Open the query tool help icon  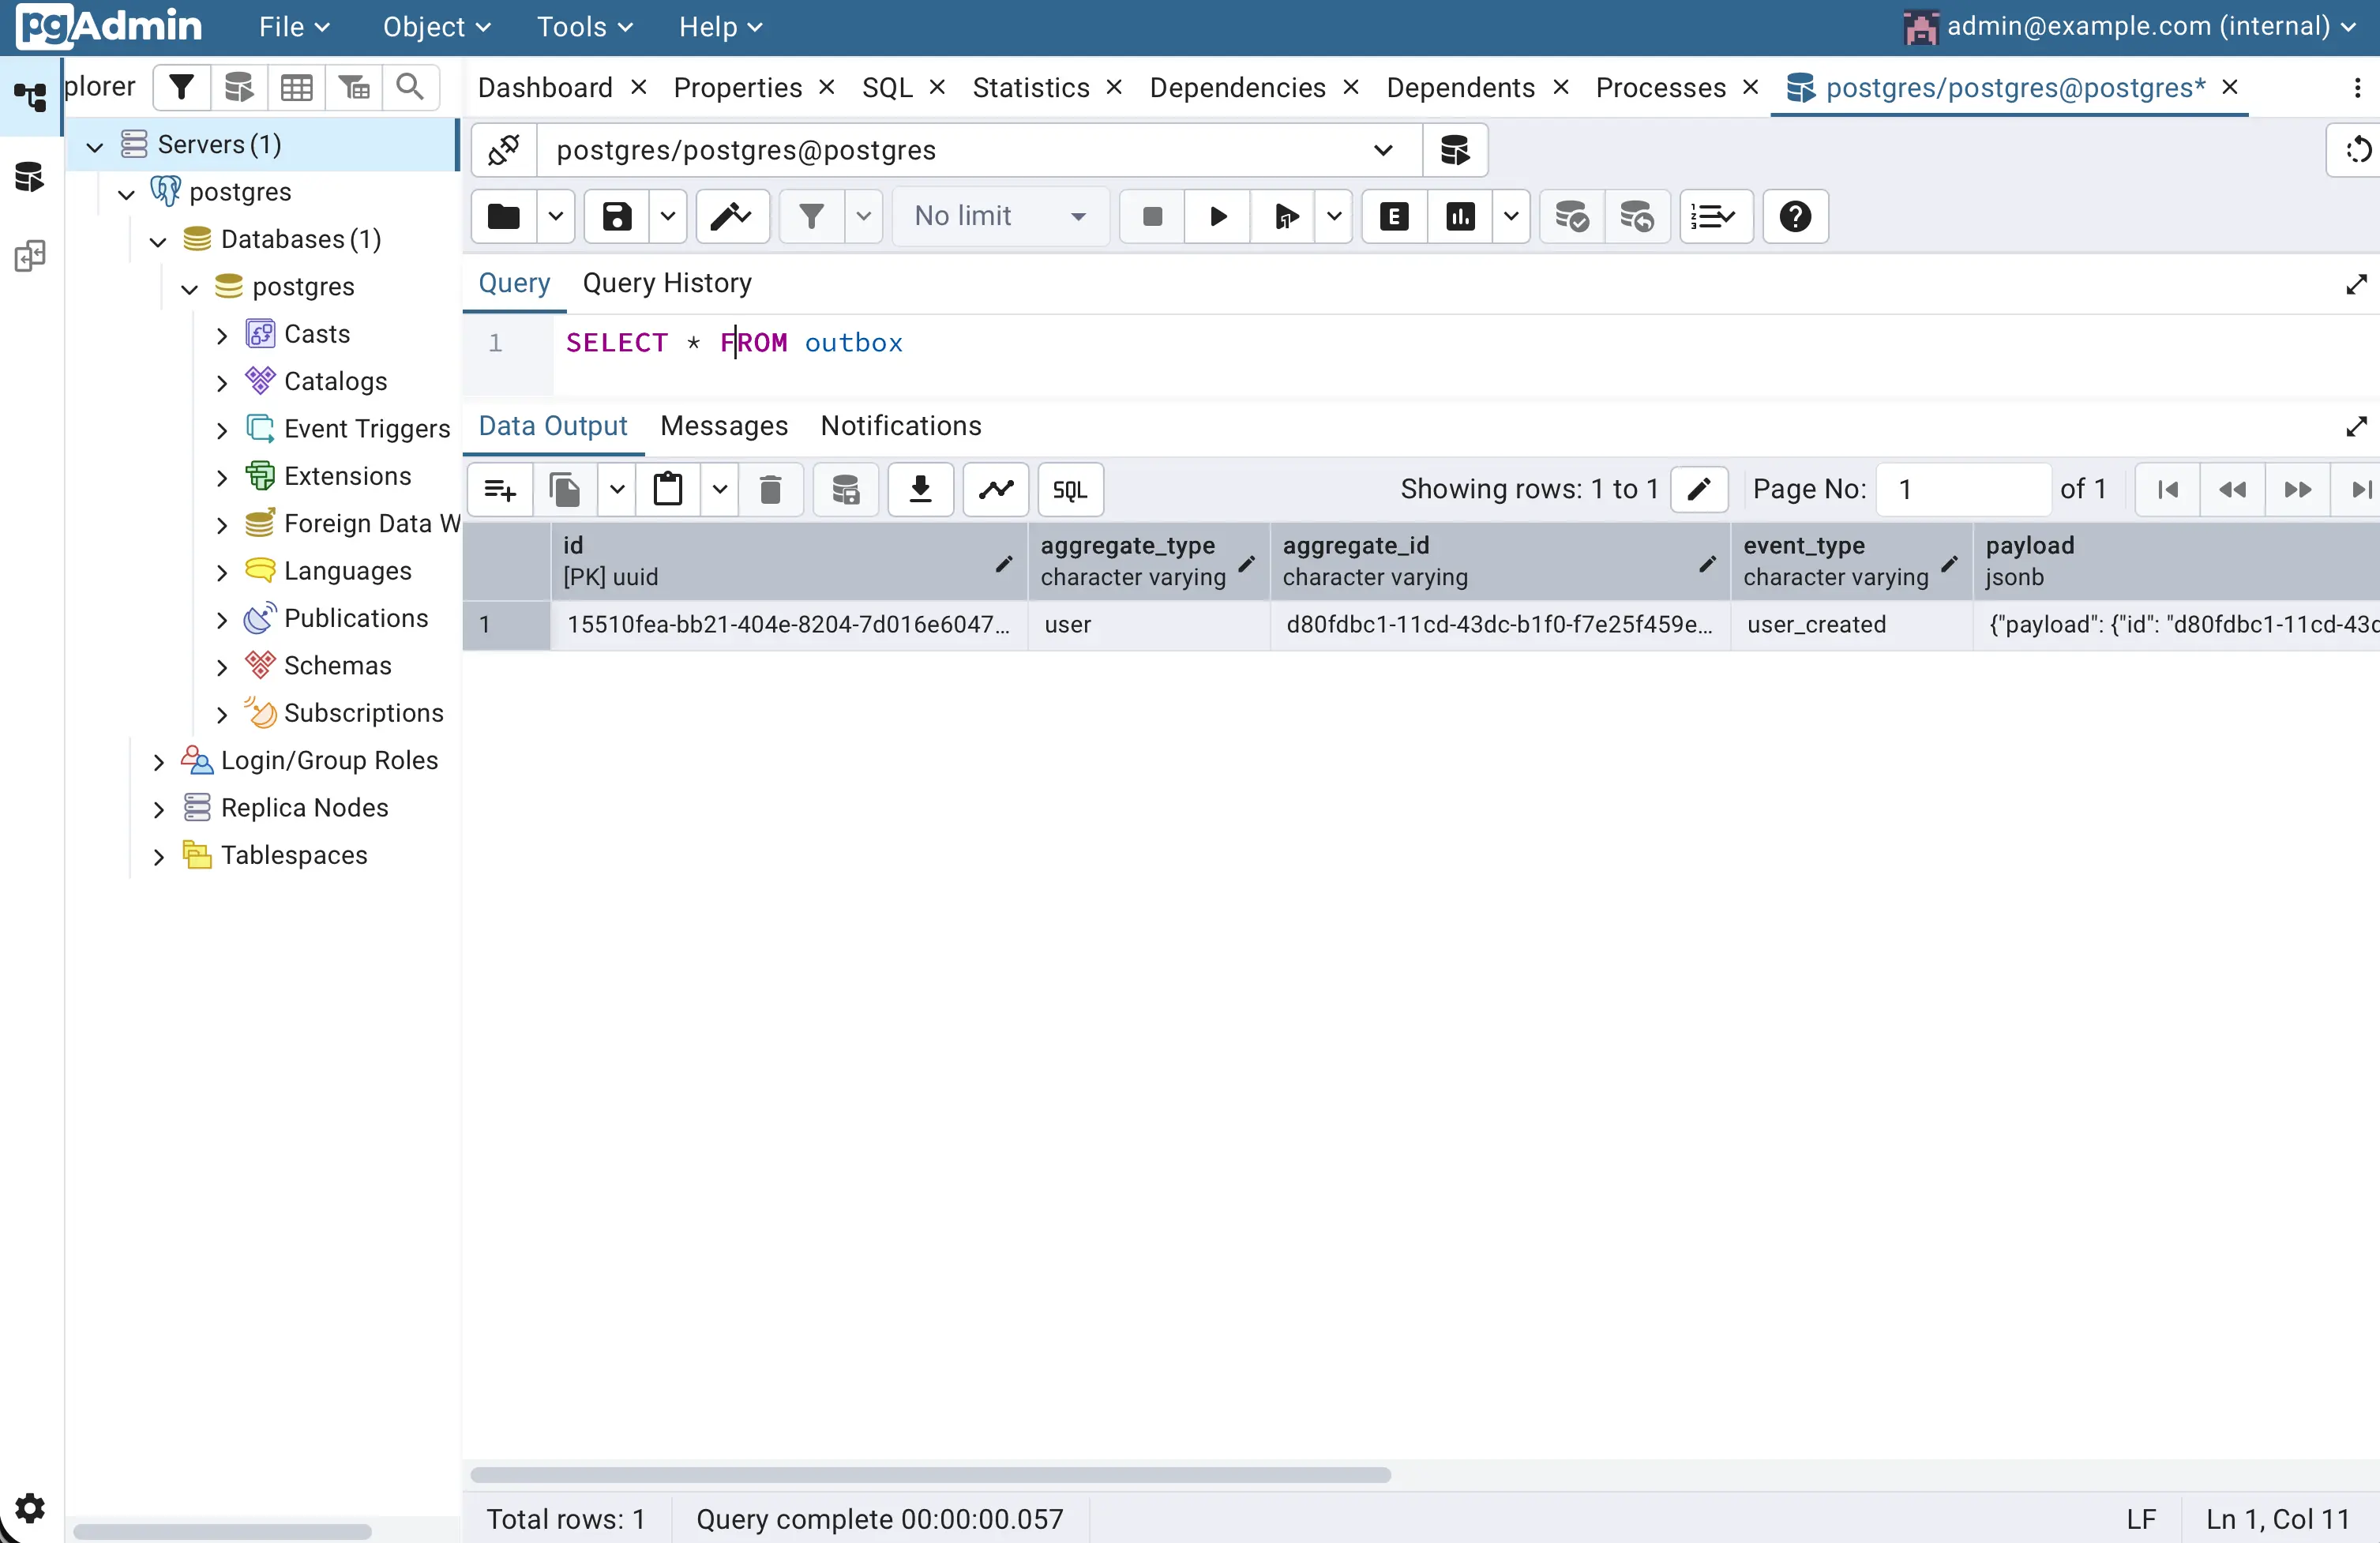point(1795,217)
